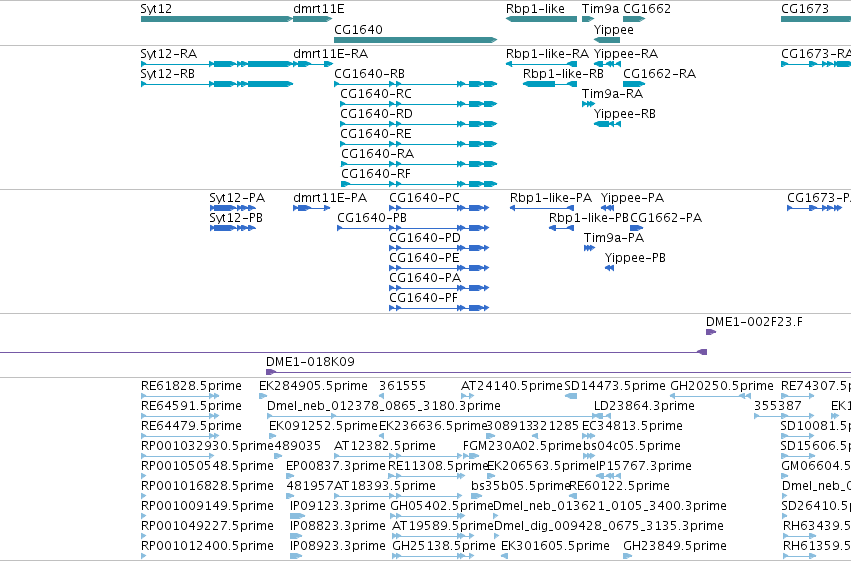Click the CG1662-PA feature

[x=637, y=228]
